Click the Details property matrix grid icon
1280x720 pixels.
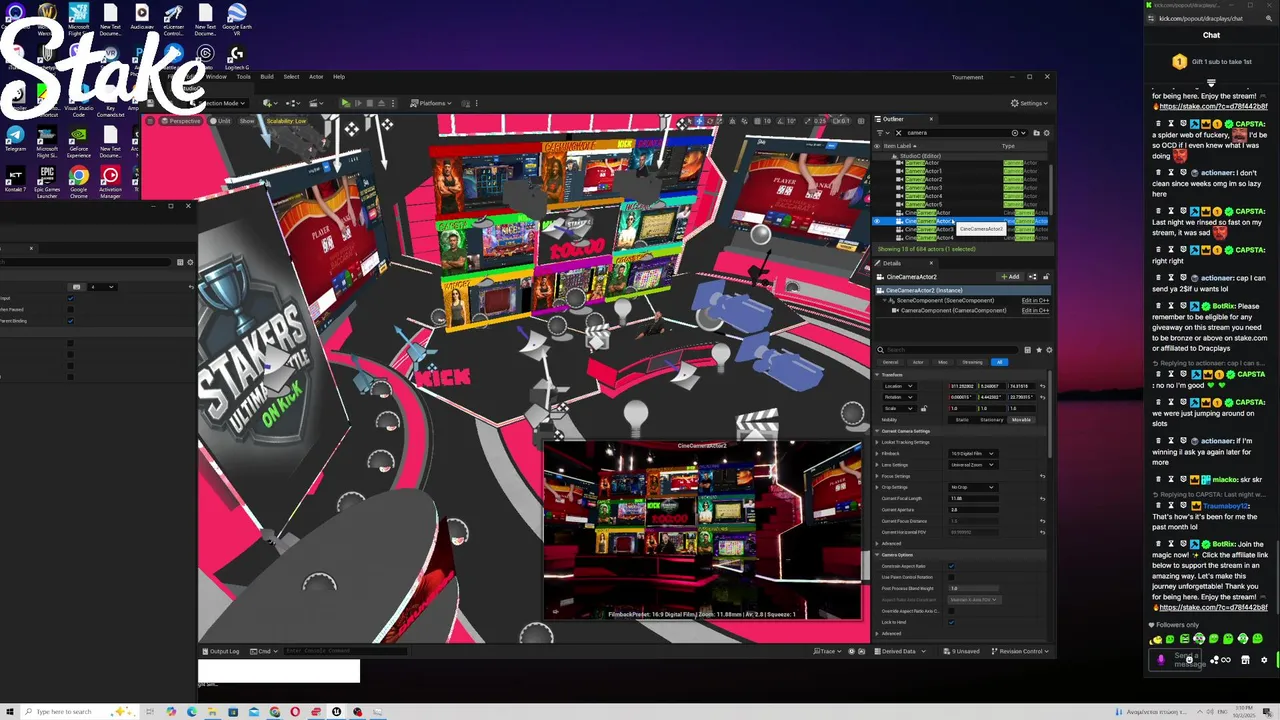click(1027, 350)
